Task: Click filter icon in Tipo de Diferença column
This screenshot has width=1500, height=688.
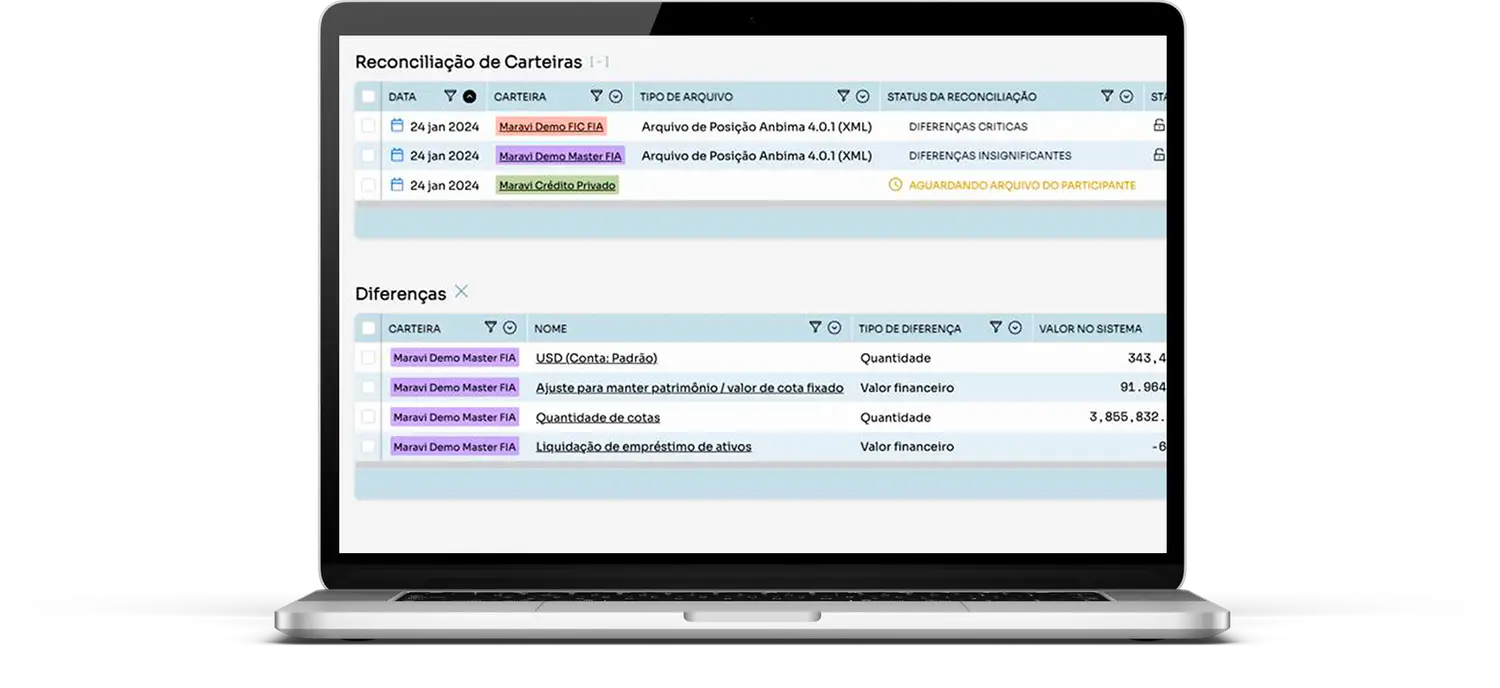Action: point(995,328)
